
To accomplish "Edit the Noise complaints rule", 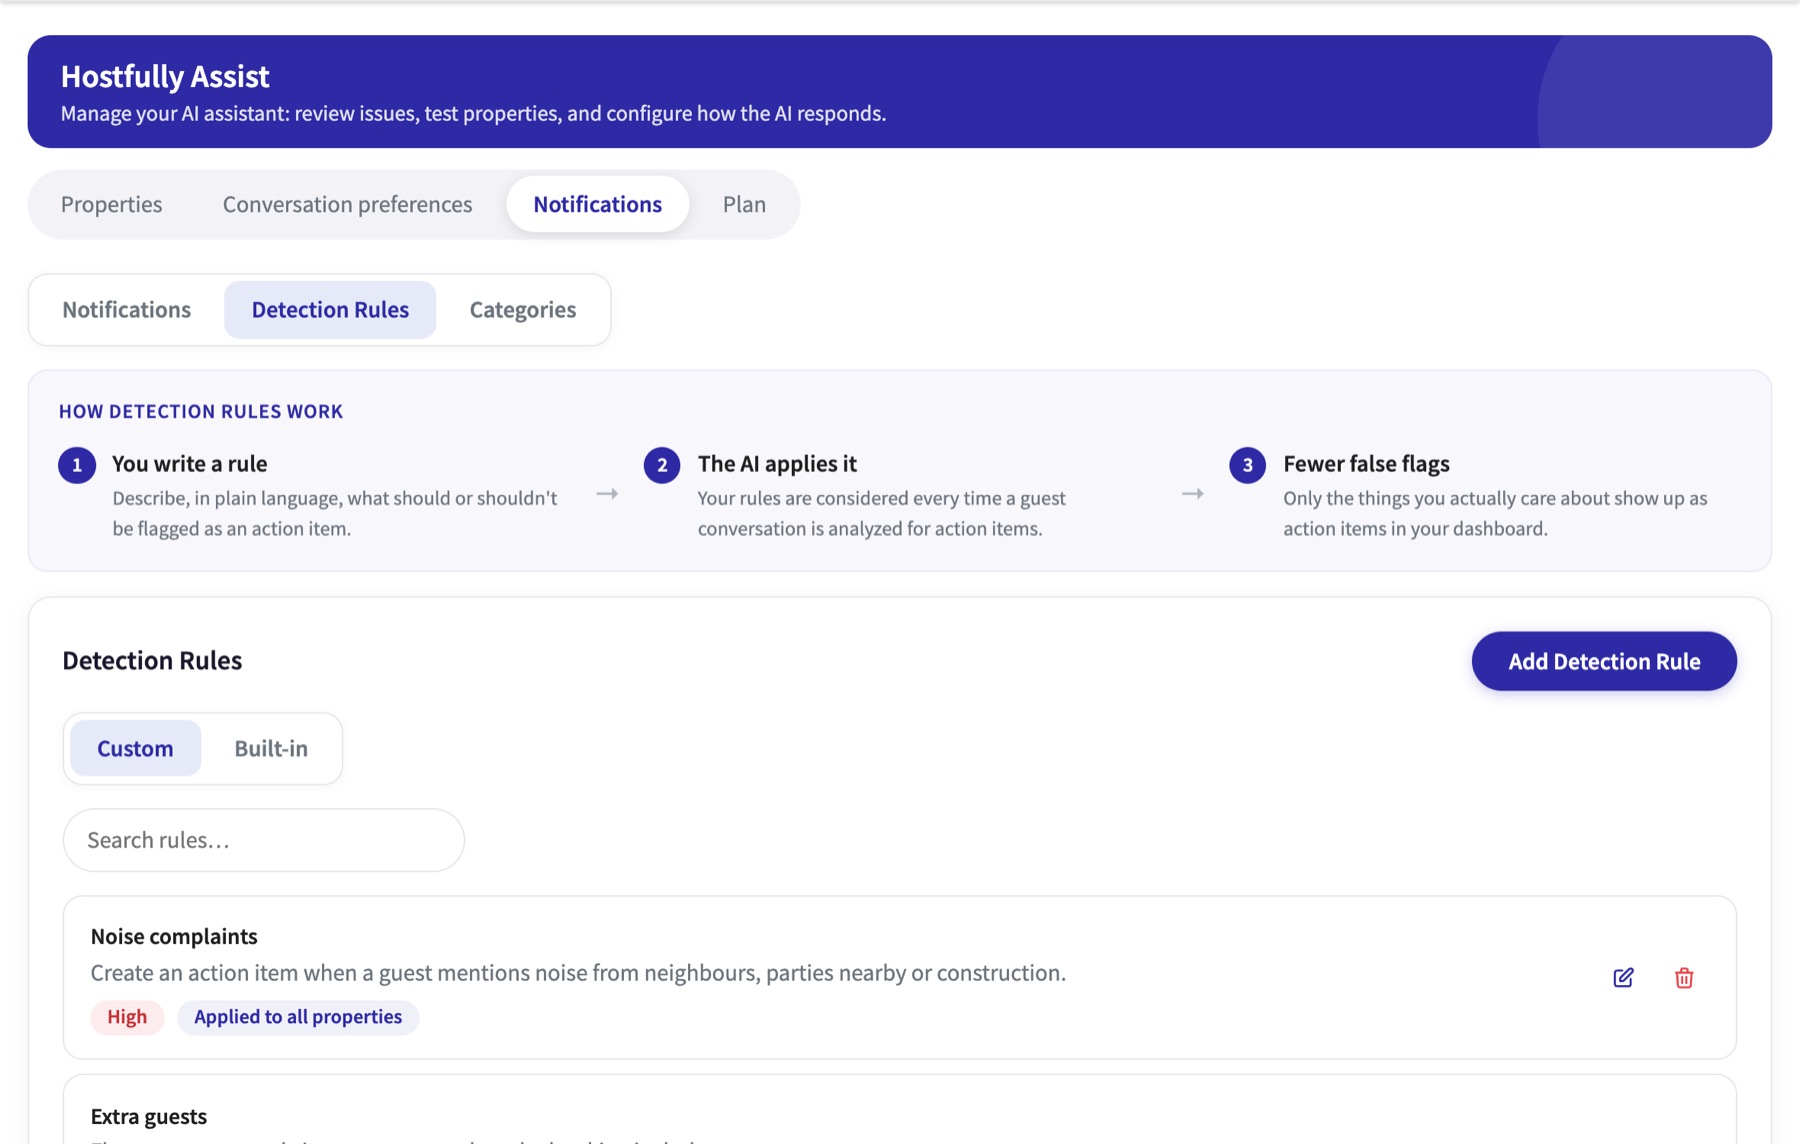I will (1623, 977).
